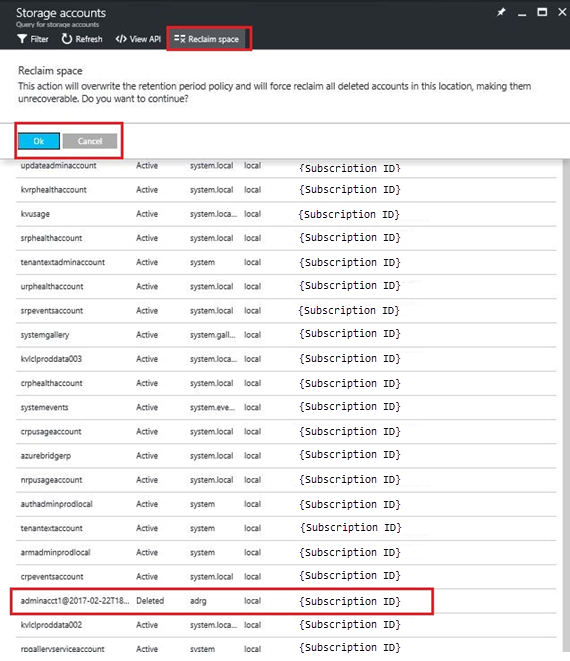Click the vertical scrollbar of the list
The image size is (570, 661).
point(566,405)
